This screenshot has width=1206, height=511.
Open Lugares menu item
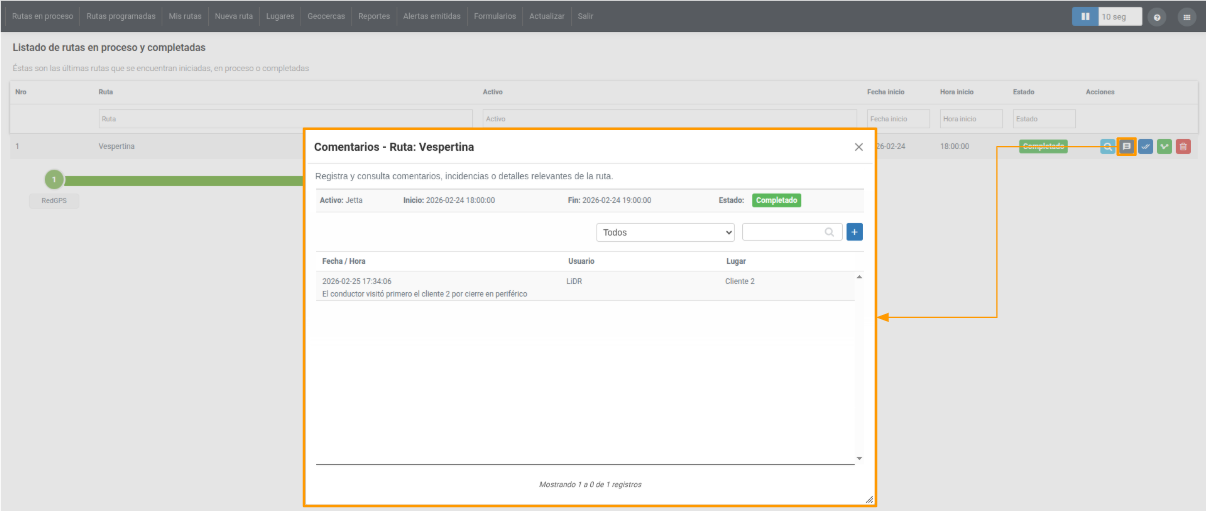pos(280,16)
